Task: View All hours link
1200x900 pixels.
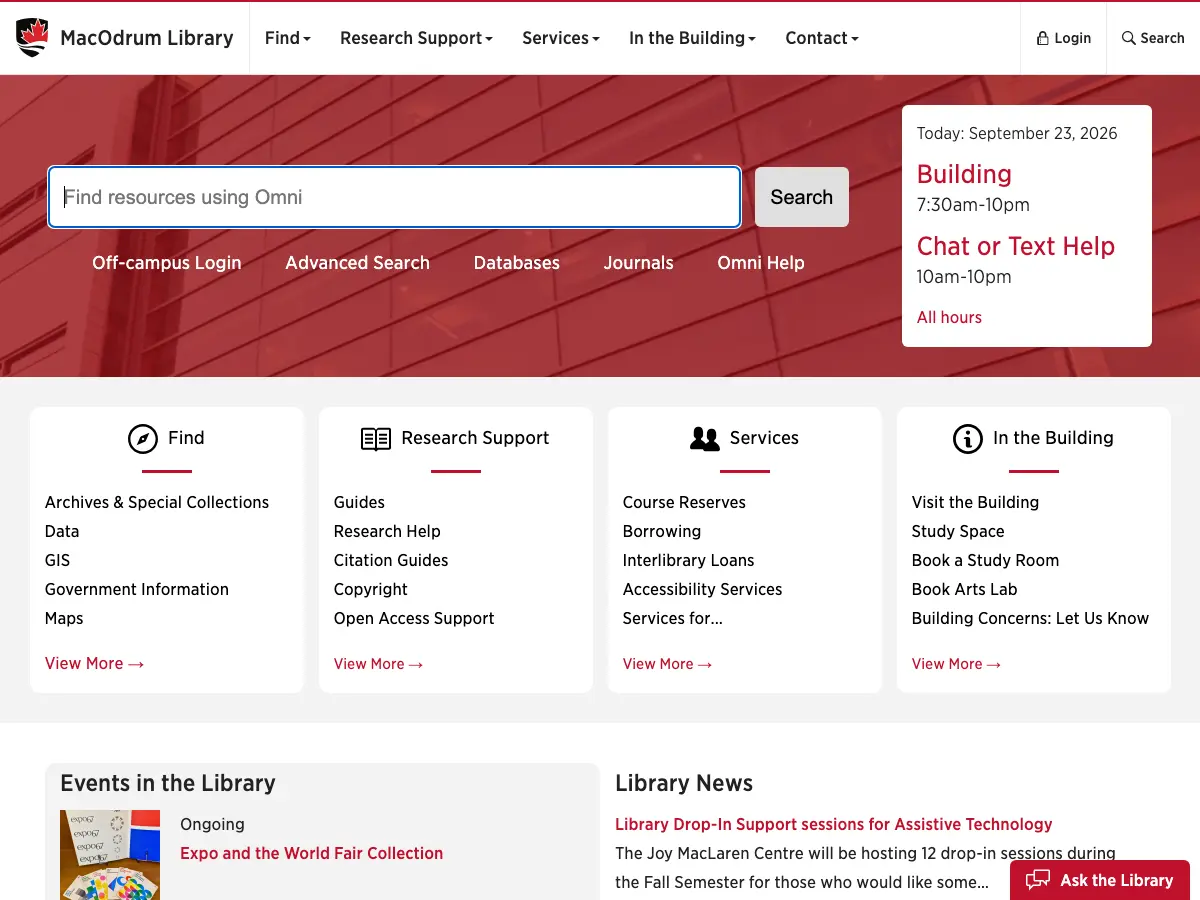Action: pos(949,317)
